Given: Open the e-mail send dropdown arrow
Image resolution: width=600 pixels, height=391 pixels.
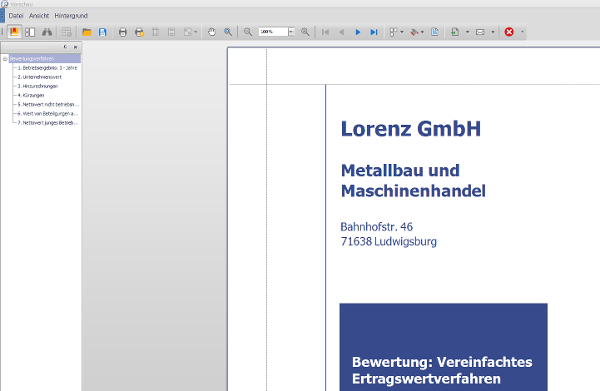Looking at the screenshot, I should 493,32.
